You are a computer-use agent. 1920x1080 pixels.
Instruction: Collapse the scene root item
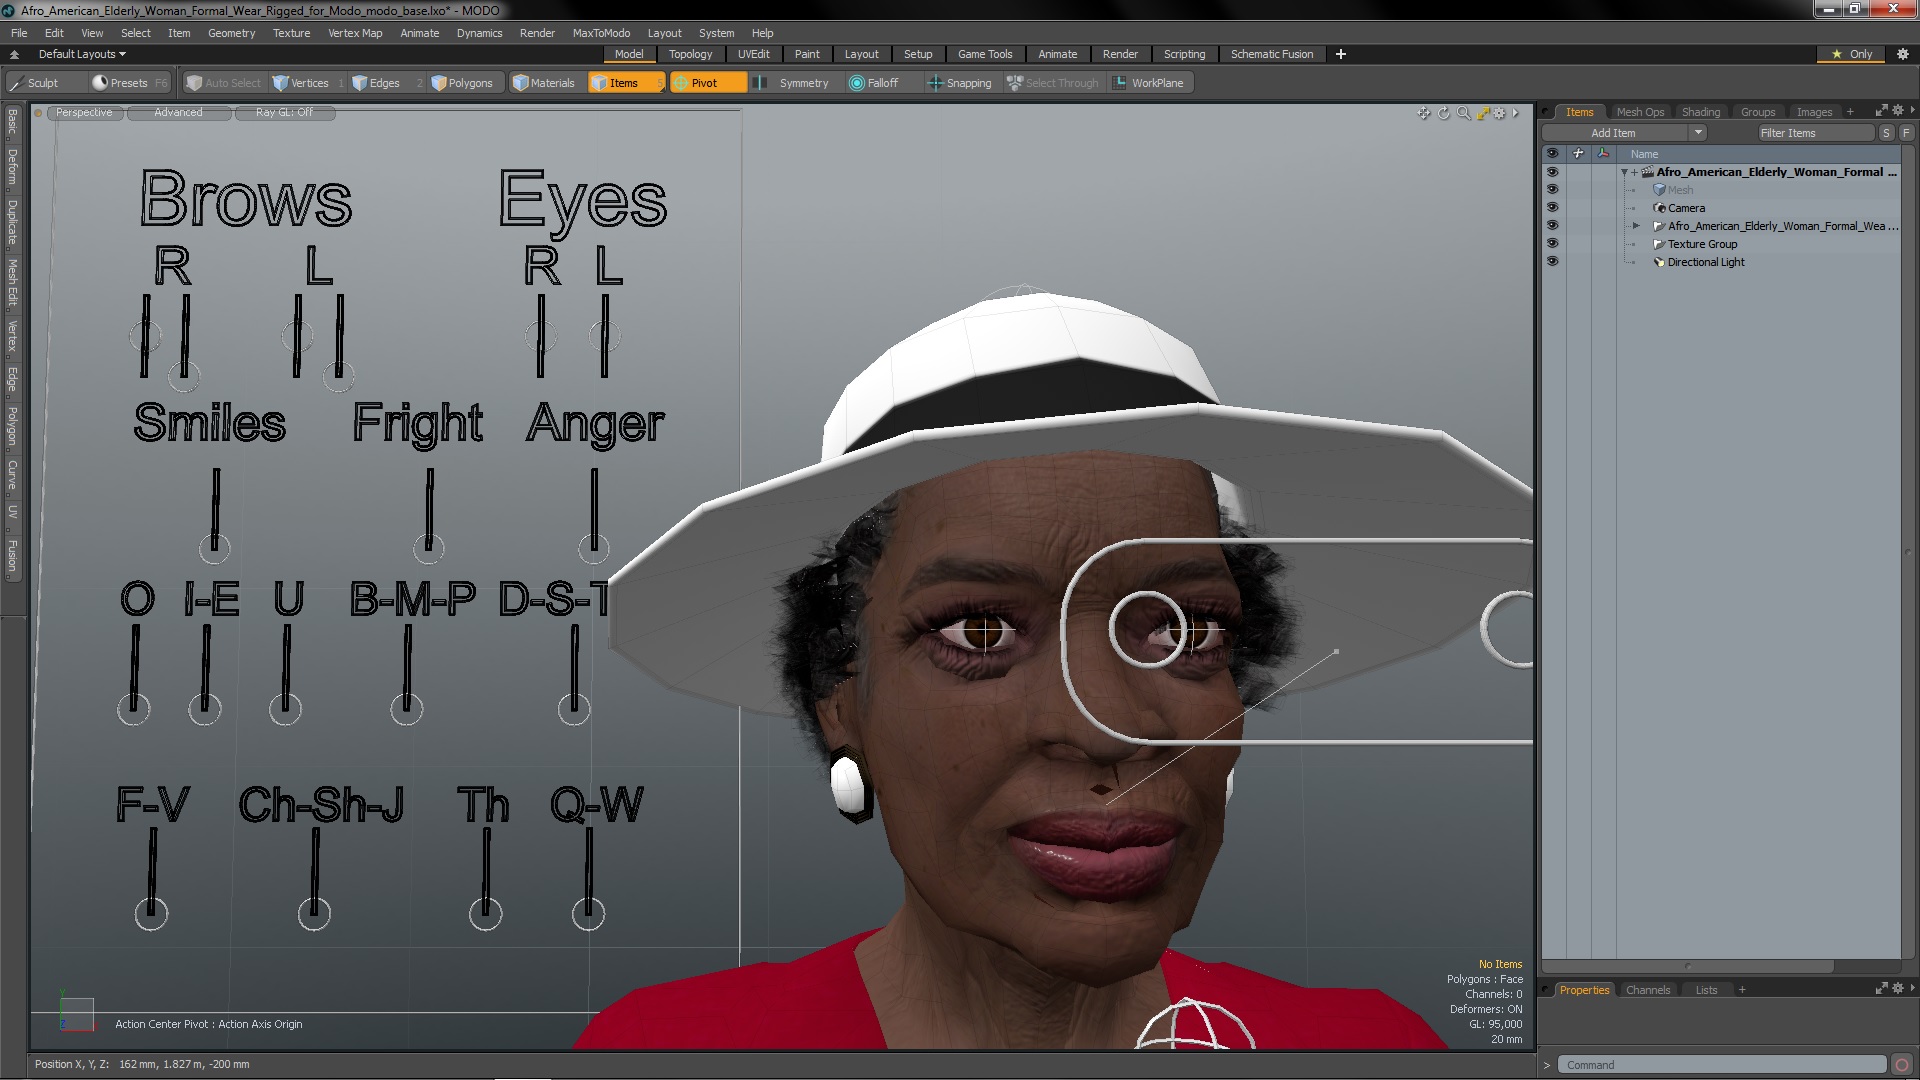tap(1624, 173)
